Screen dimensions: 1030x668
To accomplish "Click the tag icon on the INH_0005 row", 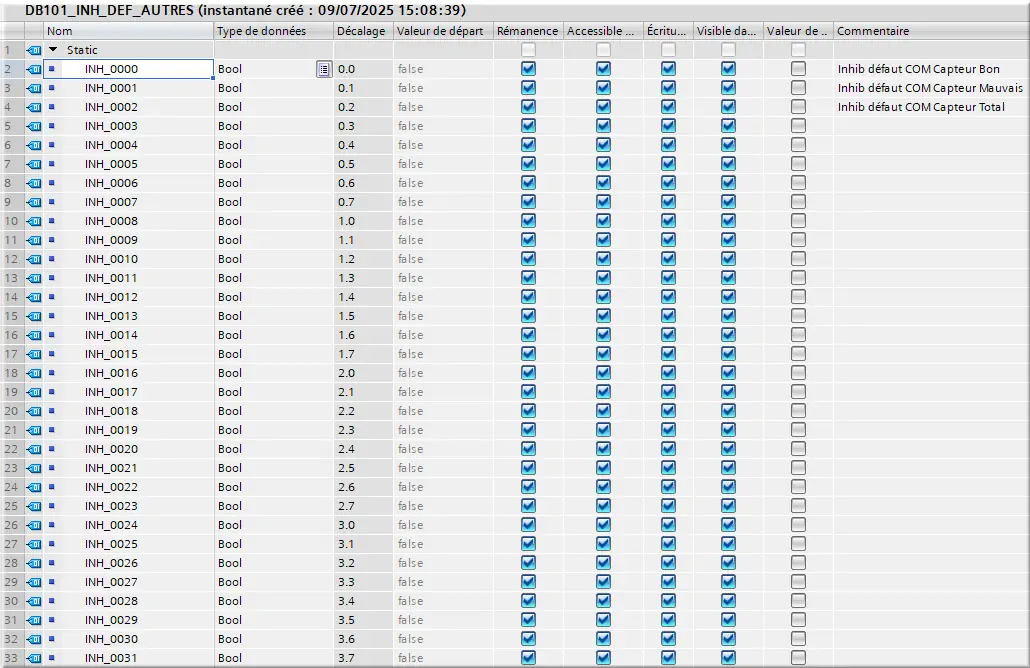I will (x=34, y=164).
